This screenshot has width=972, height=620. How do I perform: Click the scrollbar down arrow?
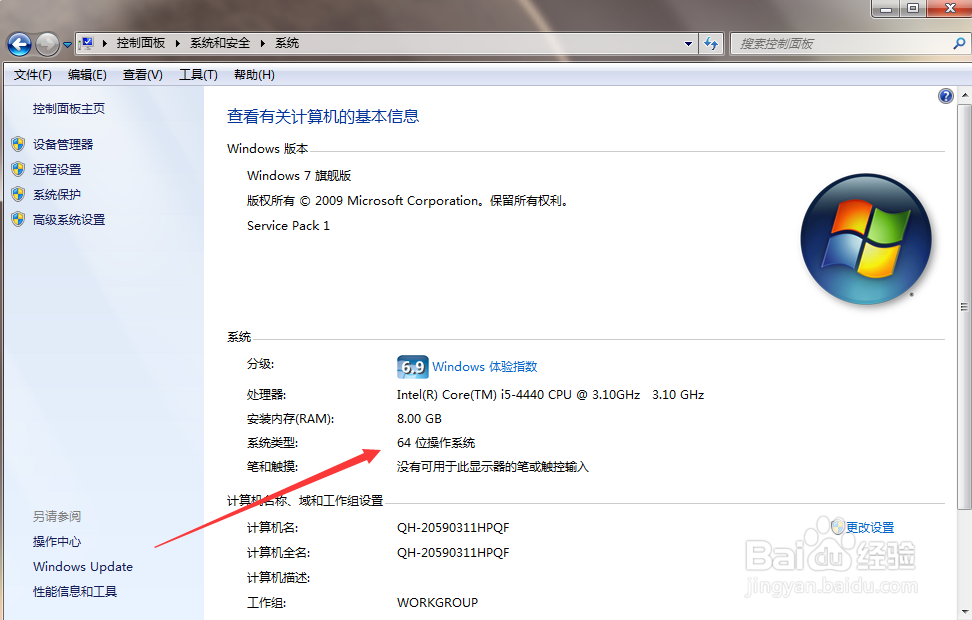tap(965, 611)
